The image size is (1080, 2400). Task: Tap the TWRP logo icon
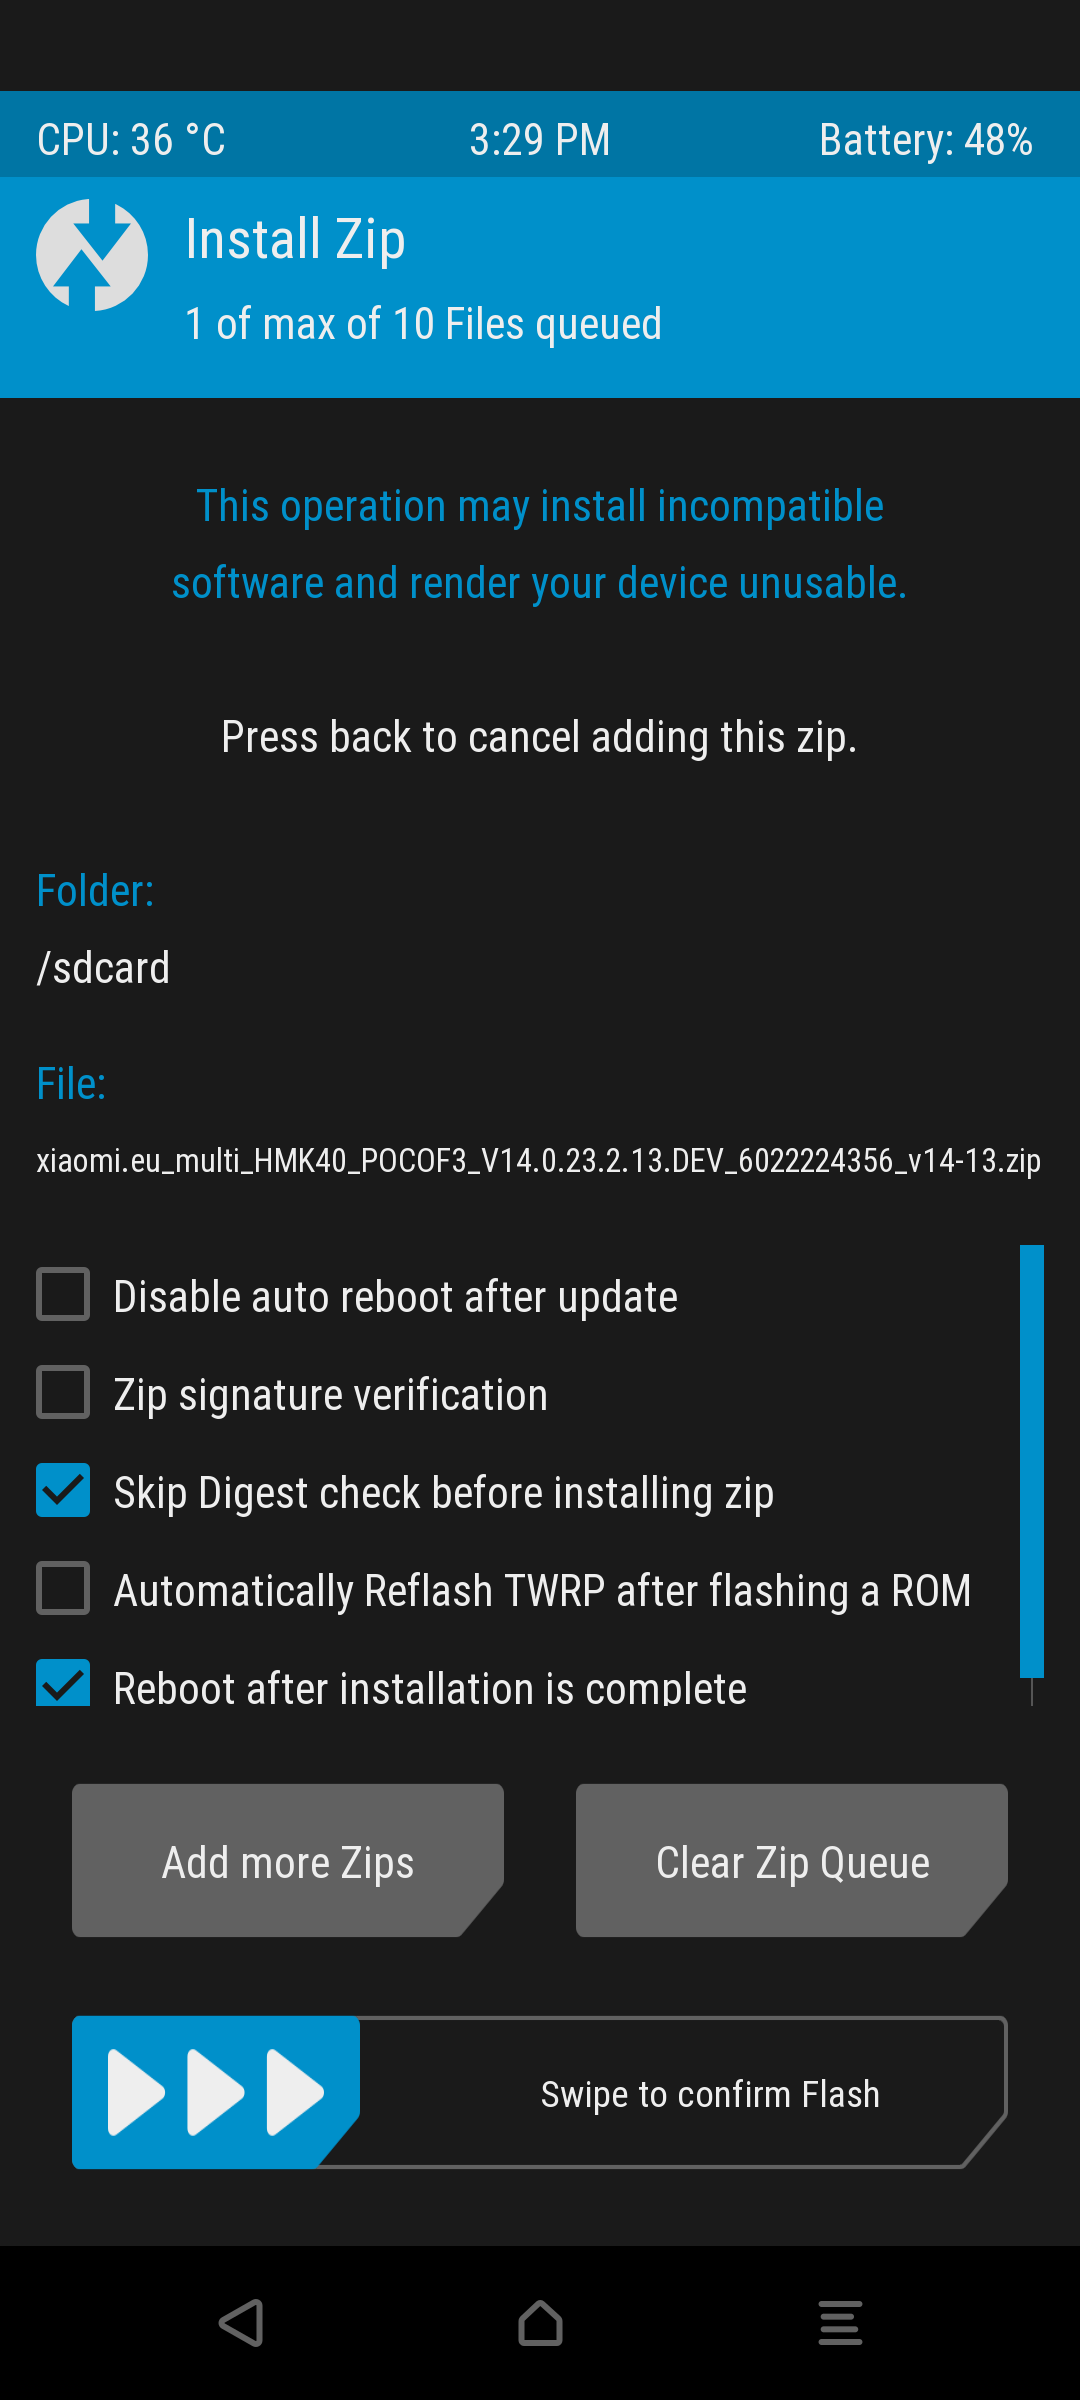(x=92, y=255)
